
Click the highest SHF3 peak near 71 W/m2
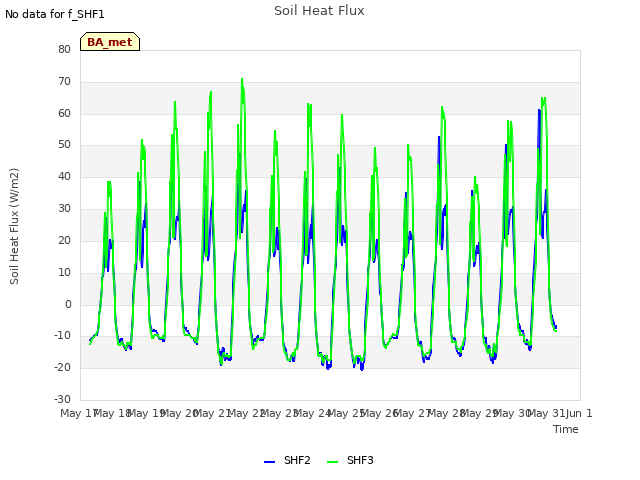[242, 79]
